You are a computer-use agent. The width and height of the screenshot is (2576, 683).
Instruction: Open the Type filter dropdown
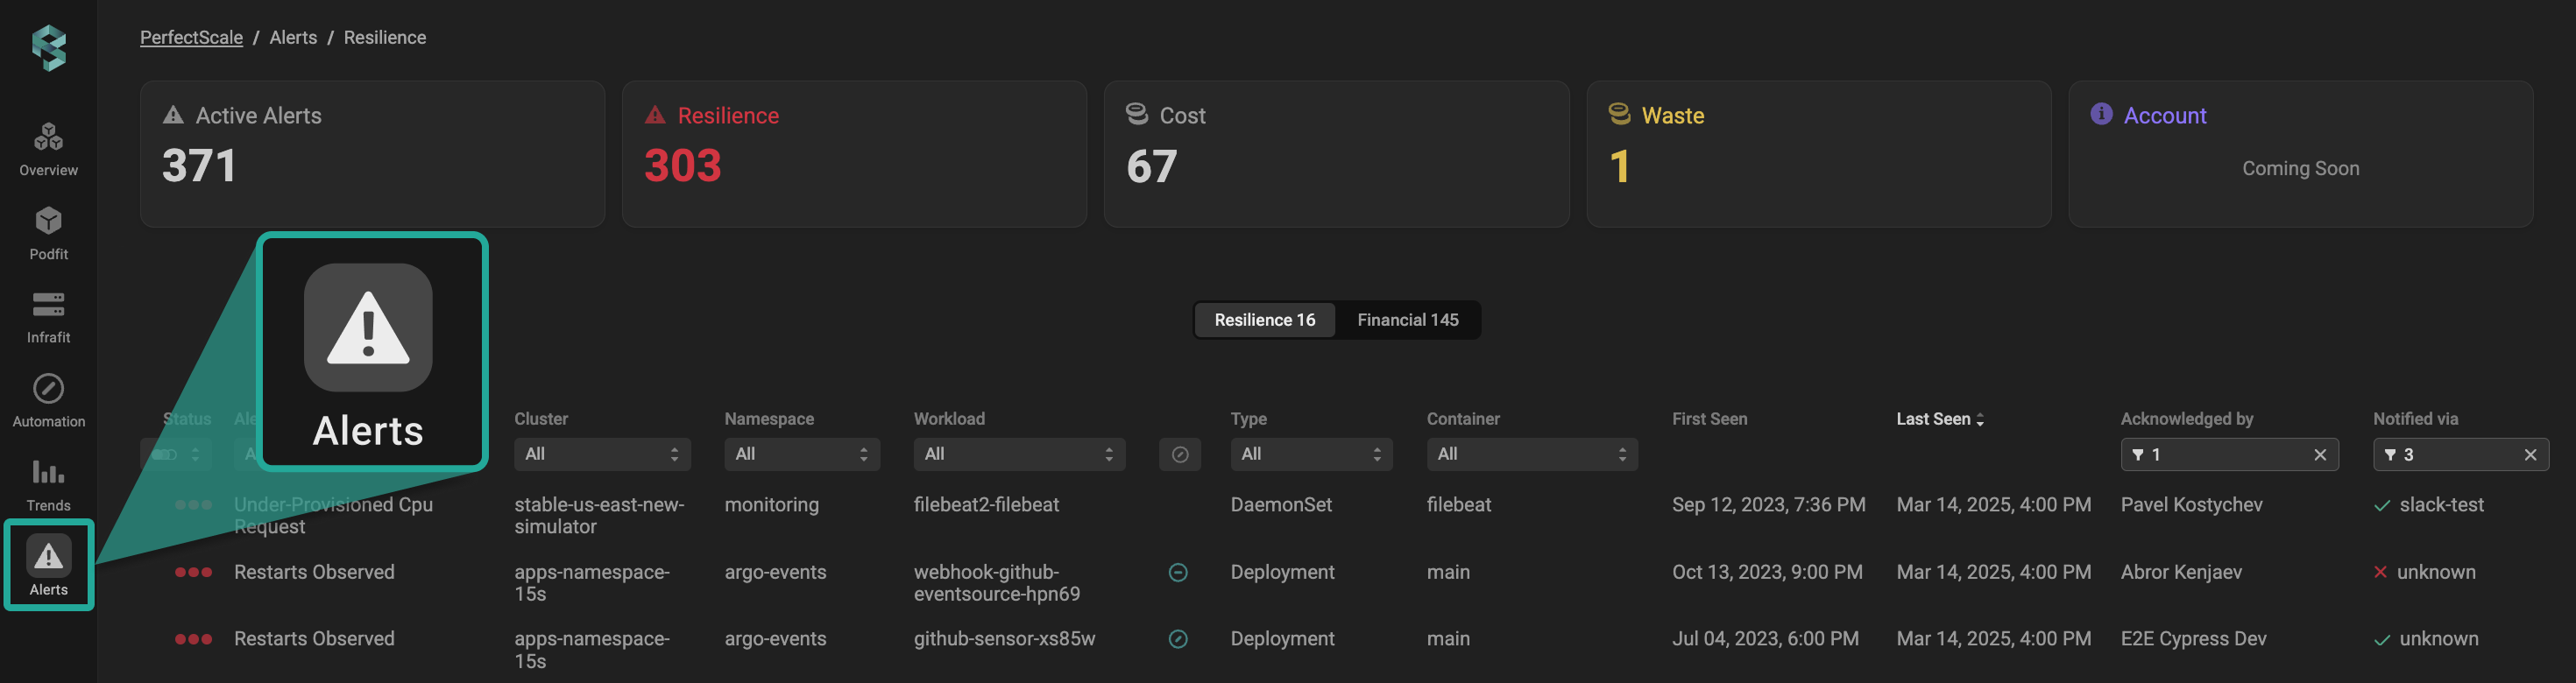pyautogui.click(x=1310, y=454)
